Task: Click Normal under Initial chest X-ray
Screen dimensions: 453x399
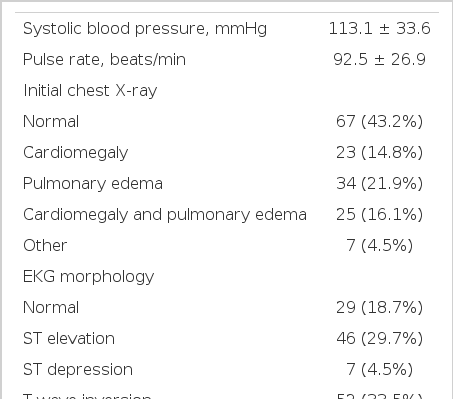Action: coord(51,121)
